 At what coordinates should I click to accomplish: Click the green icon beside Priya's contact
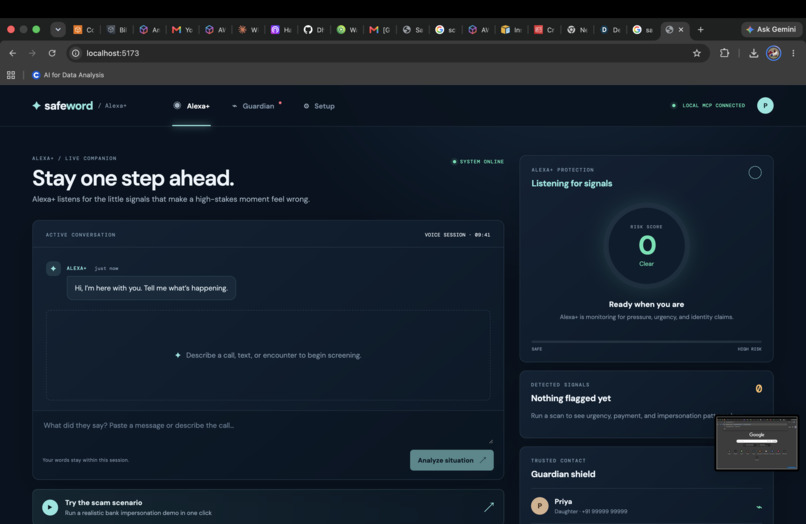[x=759, y=507]
